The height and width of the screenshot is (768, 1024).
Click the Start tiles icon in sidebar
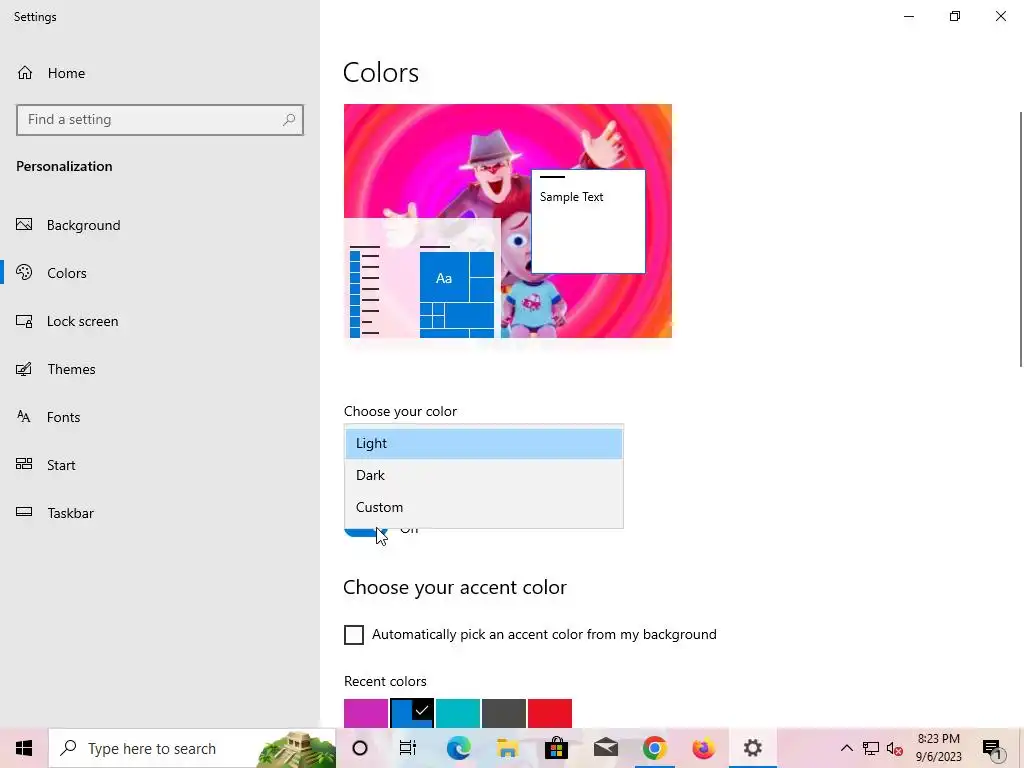point(24,464)
